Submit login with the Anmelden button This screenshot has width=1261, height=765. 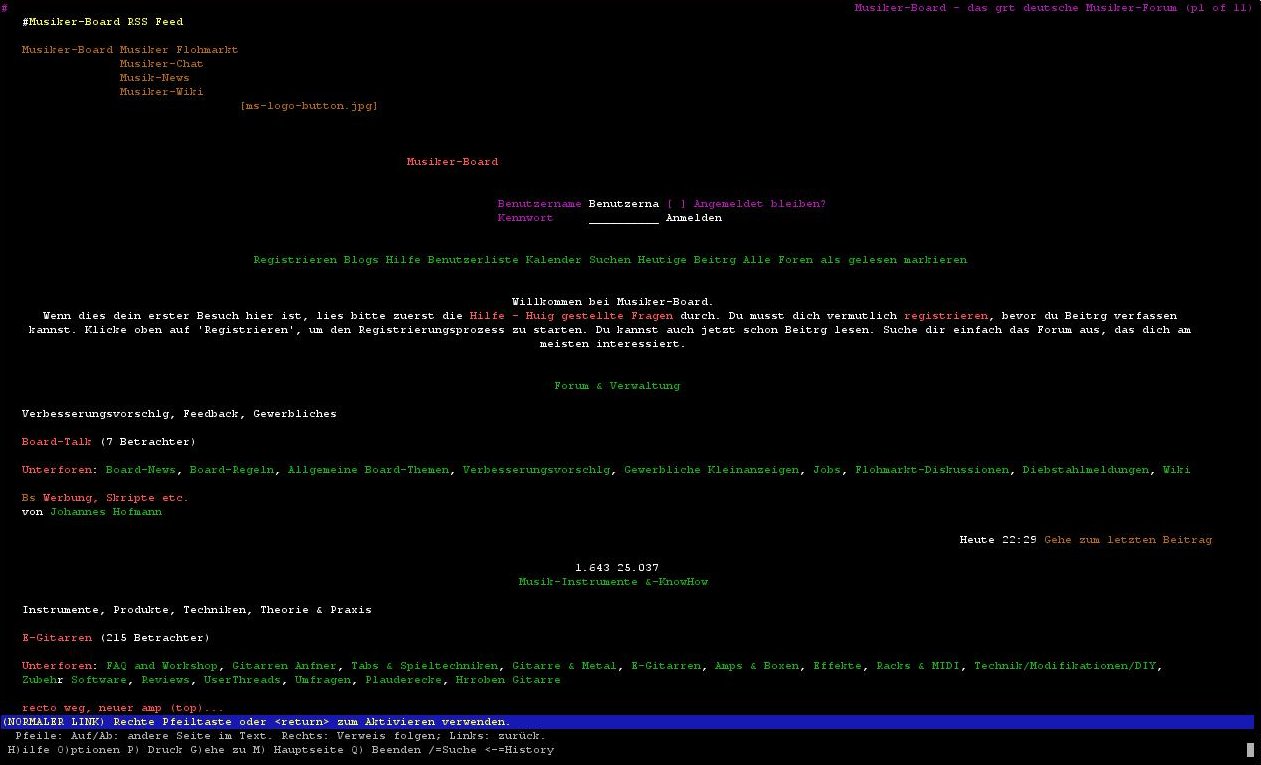tap(693, 218)
